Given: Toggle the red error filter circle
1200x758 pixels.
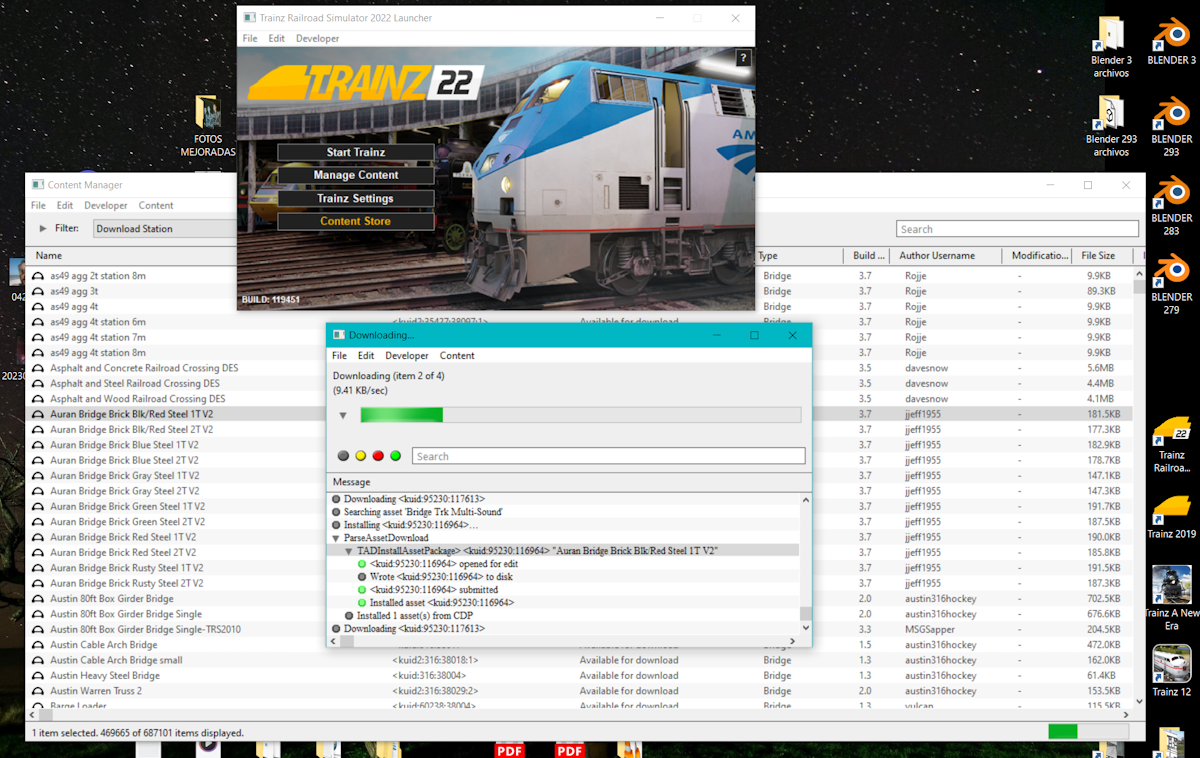Looking at the screenshot, I should coord(378,456).
